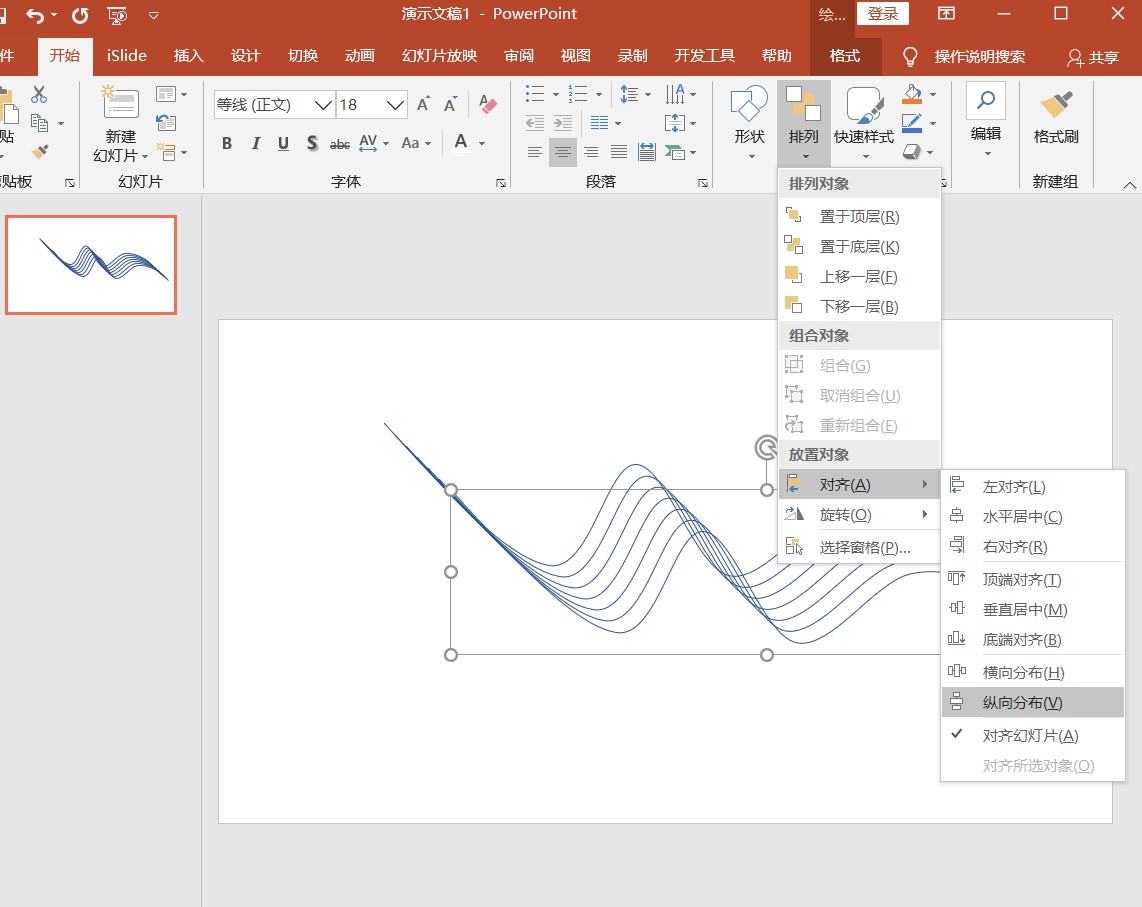This screenshot has height=907, width=1142.
Task: Toggle Italic text formatting
Action: [x=255, y=143]
